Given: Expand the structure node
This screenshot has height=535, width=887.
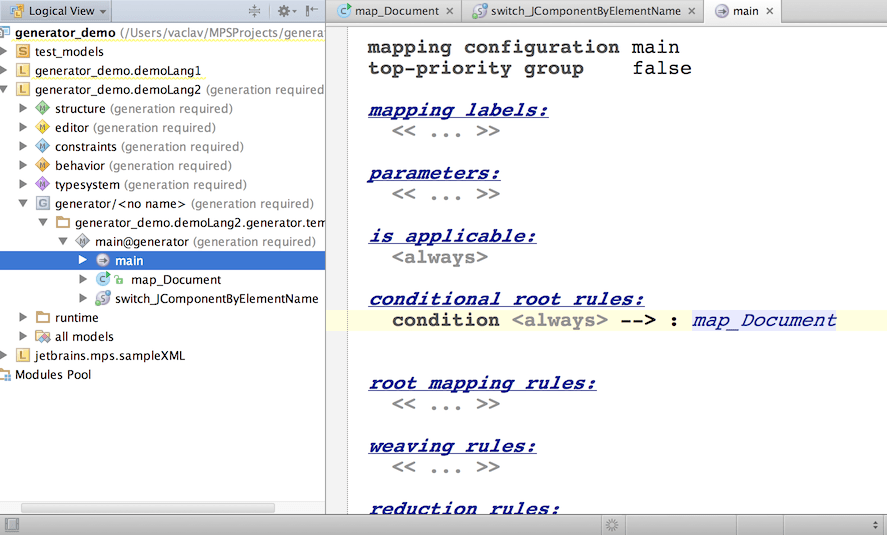Looking at the screenshot, I should [24, 108].
